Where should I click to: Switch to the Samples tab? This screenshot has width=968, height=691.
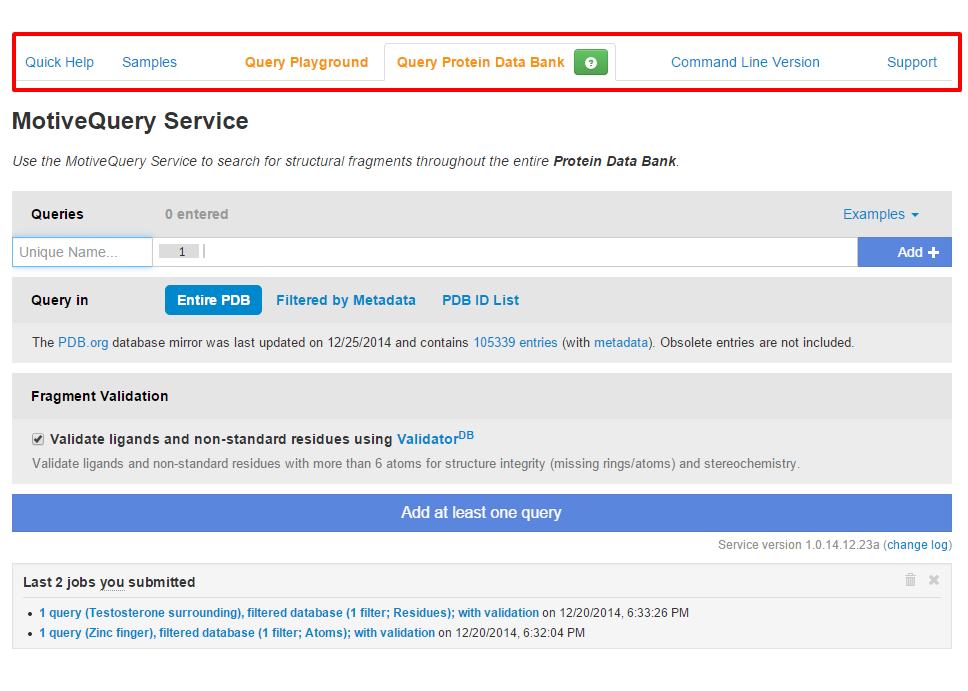[149, 62]
